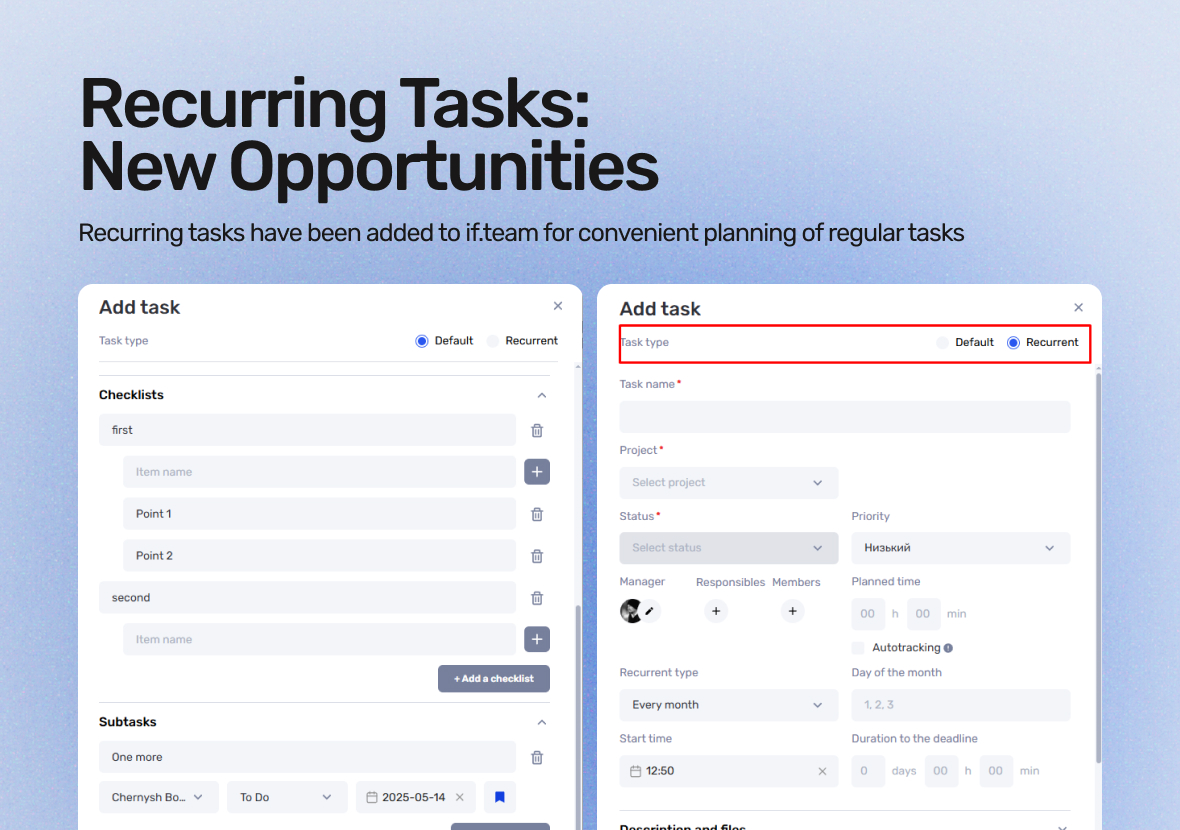1180x830 pixels.
Task: Open the calendar icon beside 2025-05-14
Action: 372,797
